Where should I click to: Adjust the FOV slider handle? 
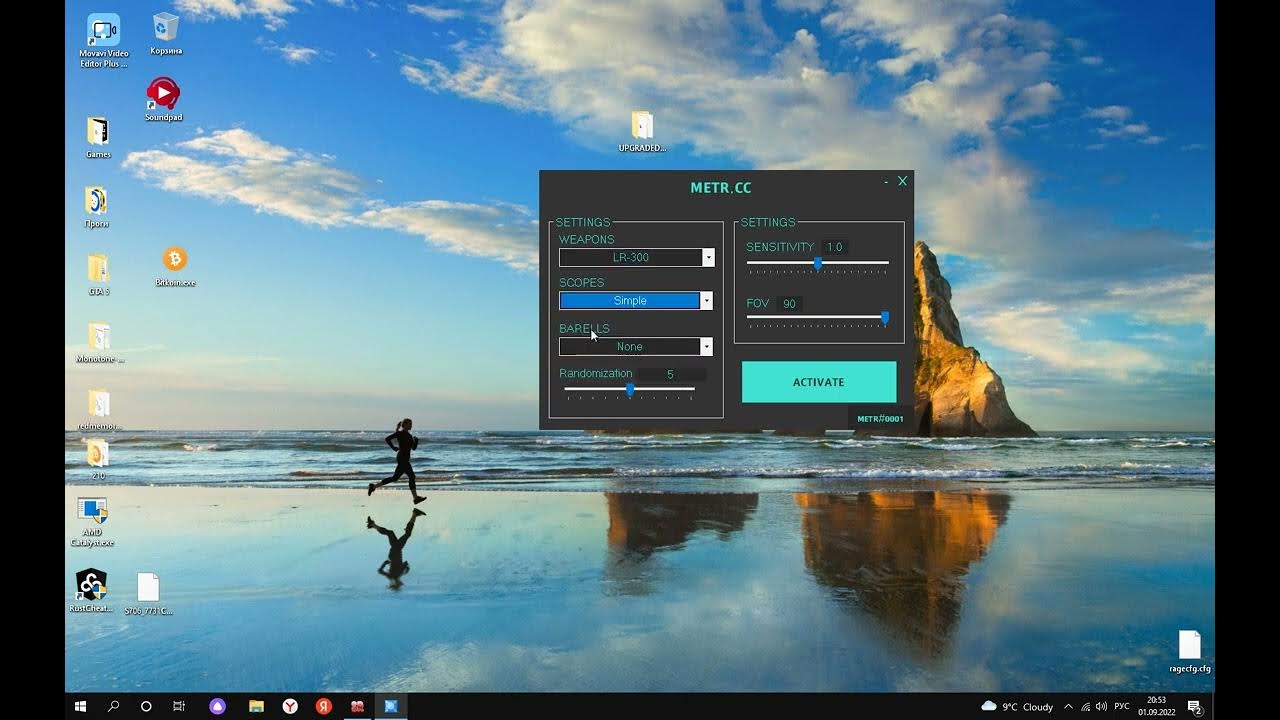tap(884, 318)
